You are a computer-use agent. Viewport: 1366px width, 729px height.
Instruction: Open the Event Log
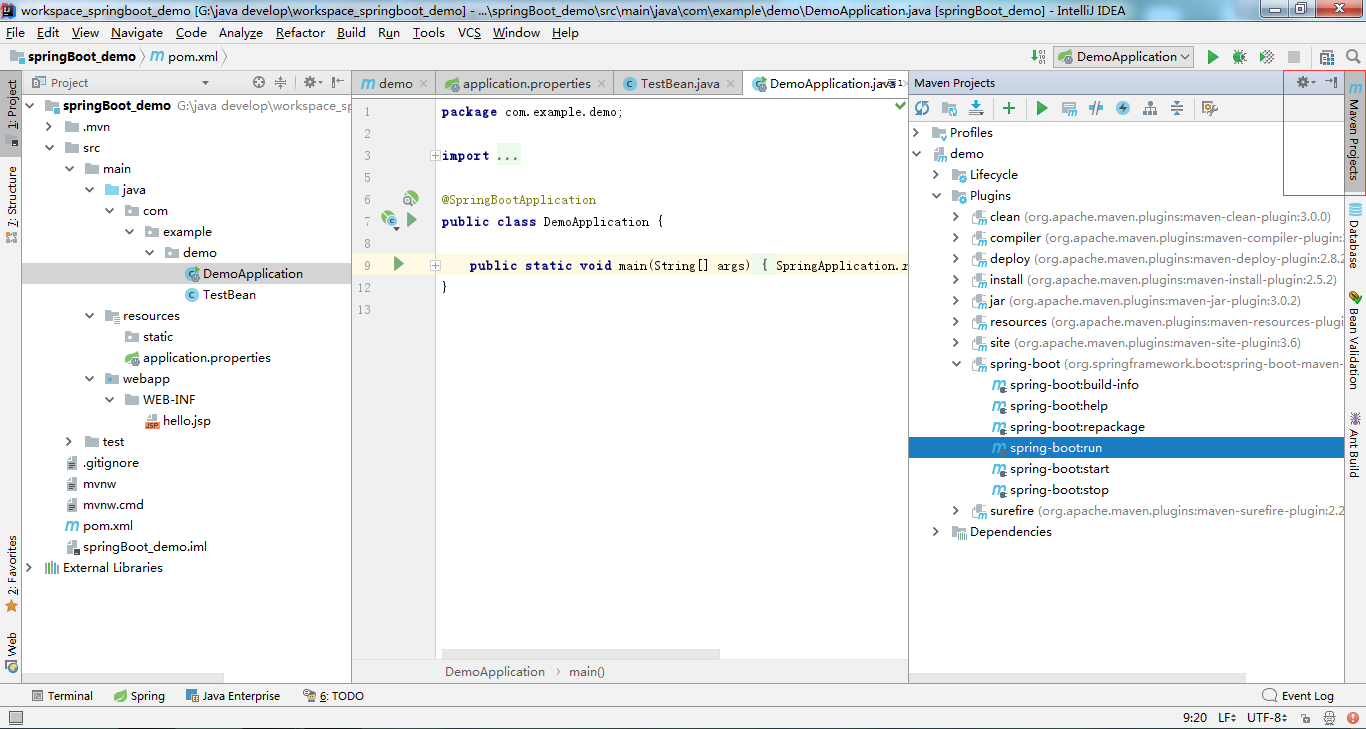pyautogui.click(x=1298, y=696)
